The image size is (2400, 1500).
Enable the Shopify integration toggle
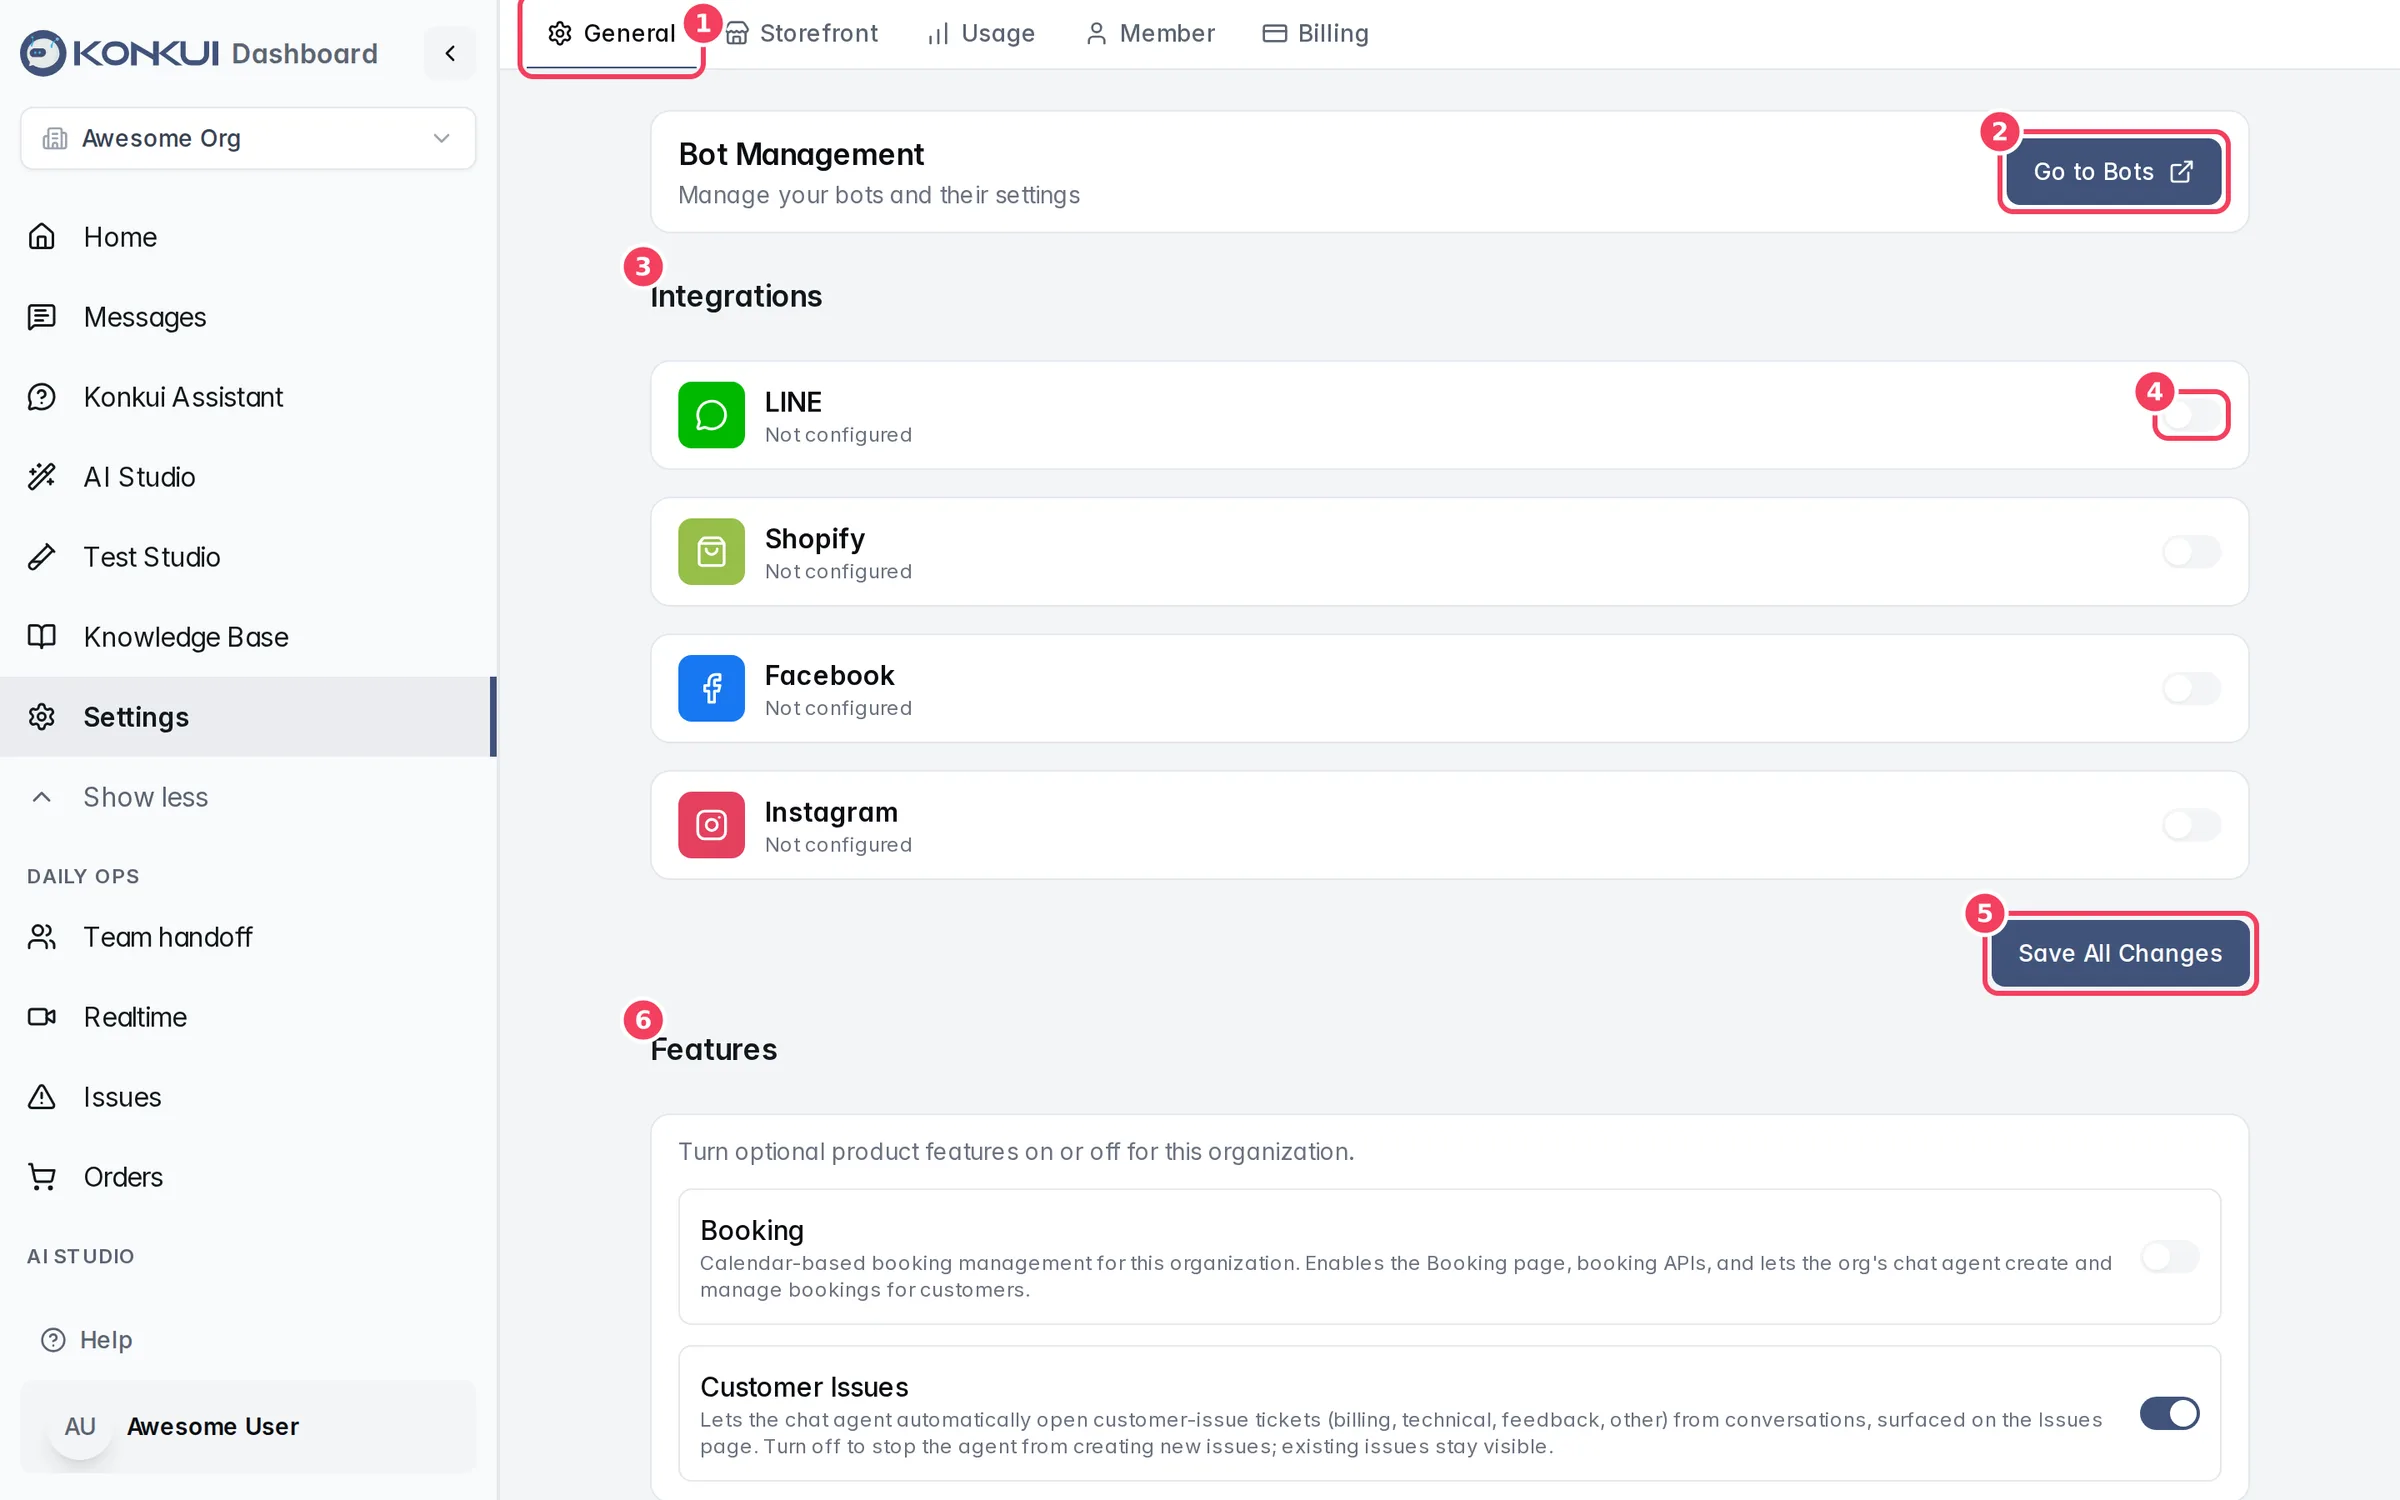coord(2191,552)
